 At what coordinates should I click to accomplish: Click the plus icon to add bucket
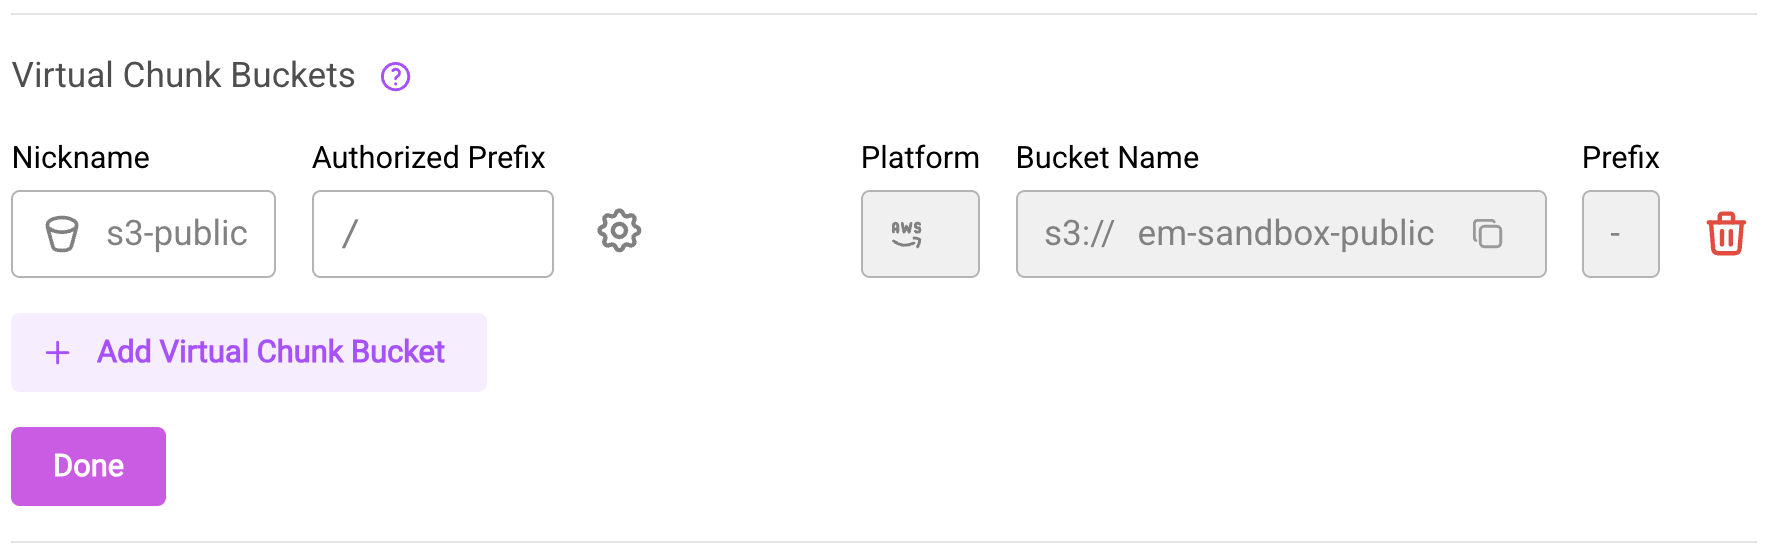point(58,353)
